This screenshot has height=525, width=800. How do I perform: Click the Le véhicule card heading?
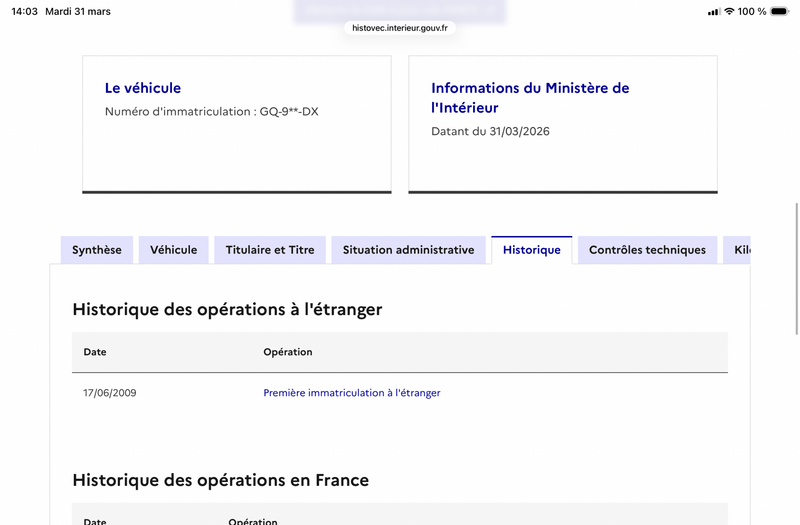pyautogui.click(x=143, y=88)
